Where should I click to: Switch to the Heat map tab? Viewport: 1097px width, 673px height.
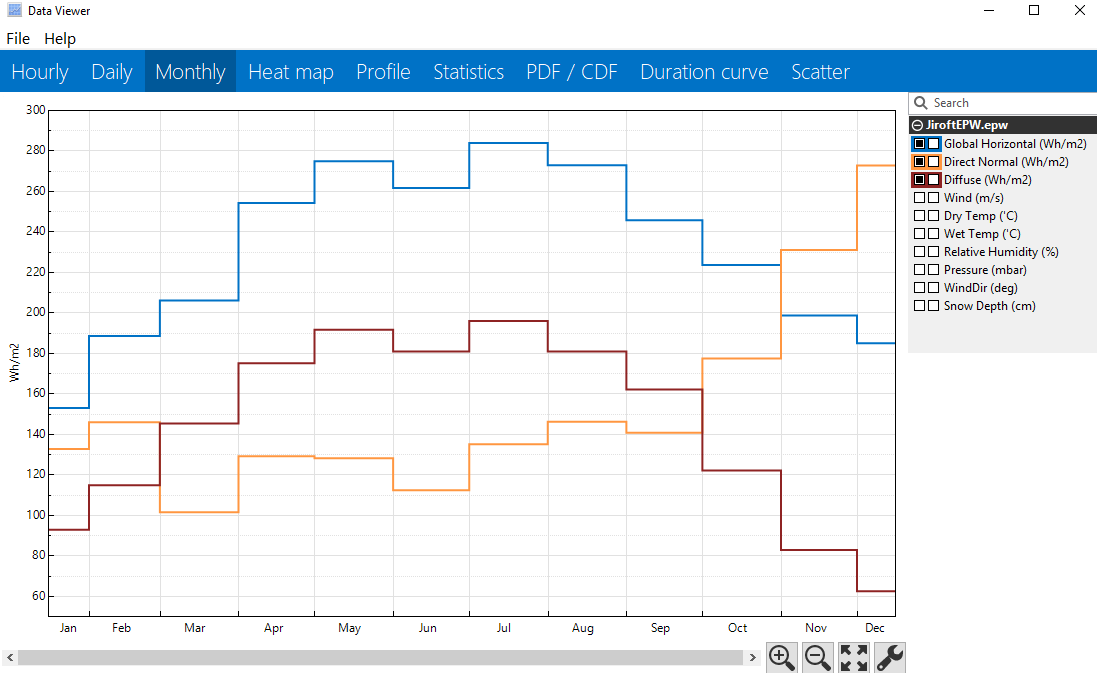click(x=290, y=72)
